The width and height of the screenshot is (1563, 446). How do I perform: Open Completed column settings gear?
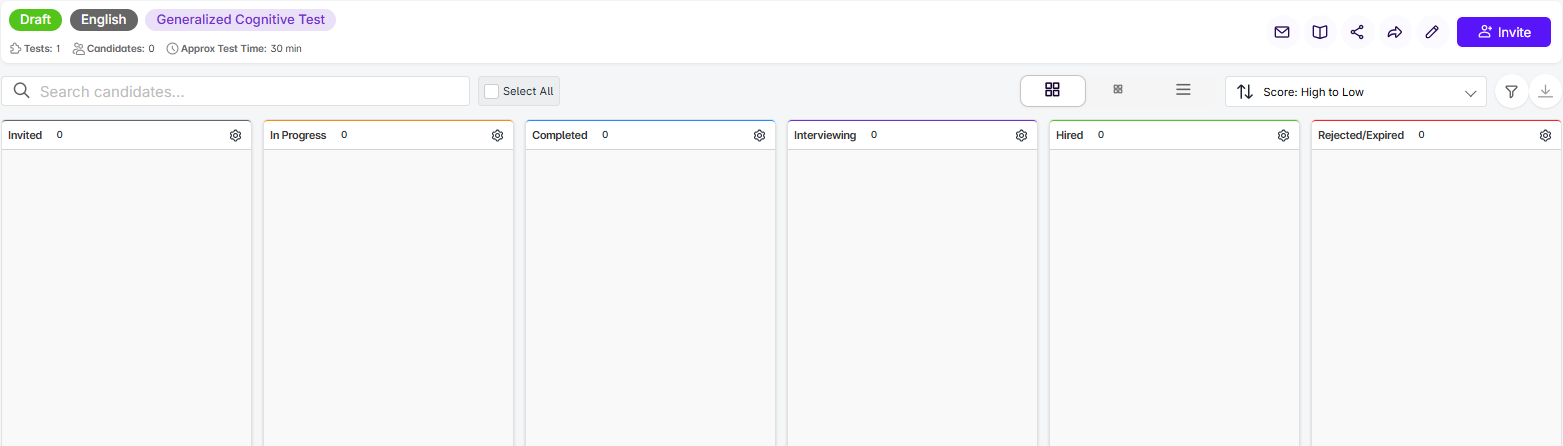[x=759, y=136]
